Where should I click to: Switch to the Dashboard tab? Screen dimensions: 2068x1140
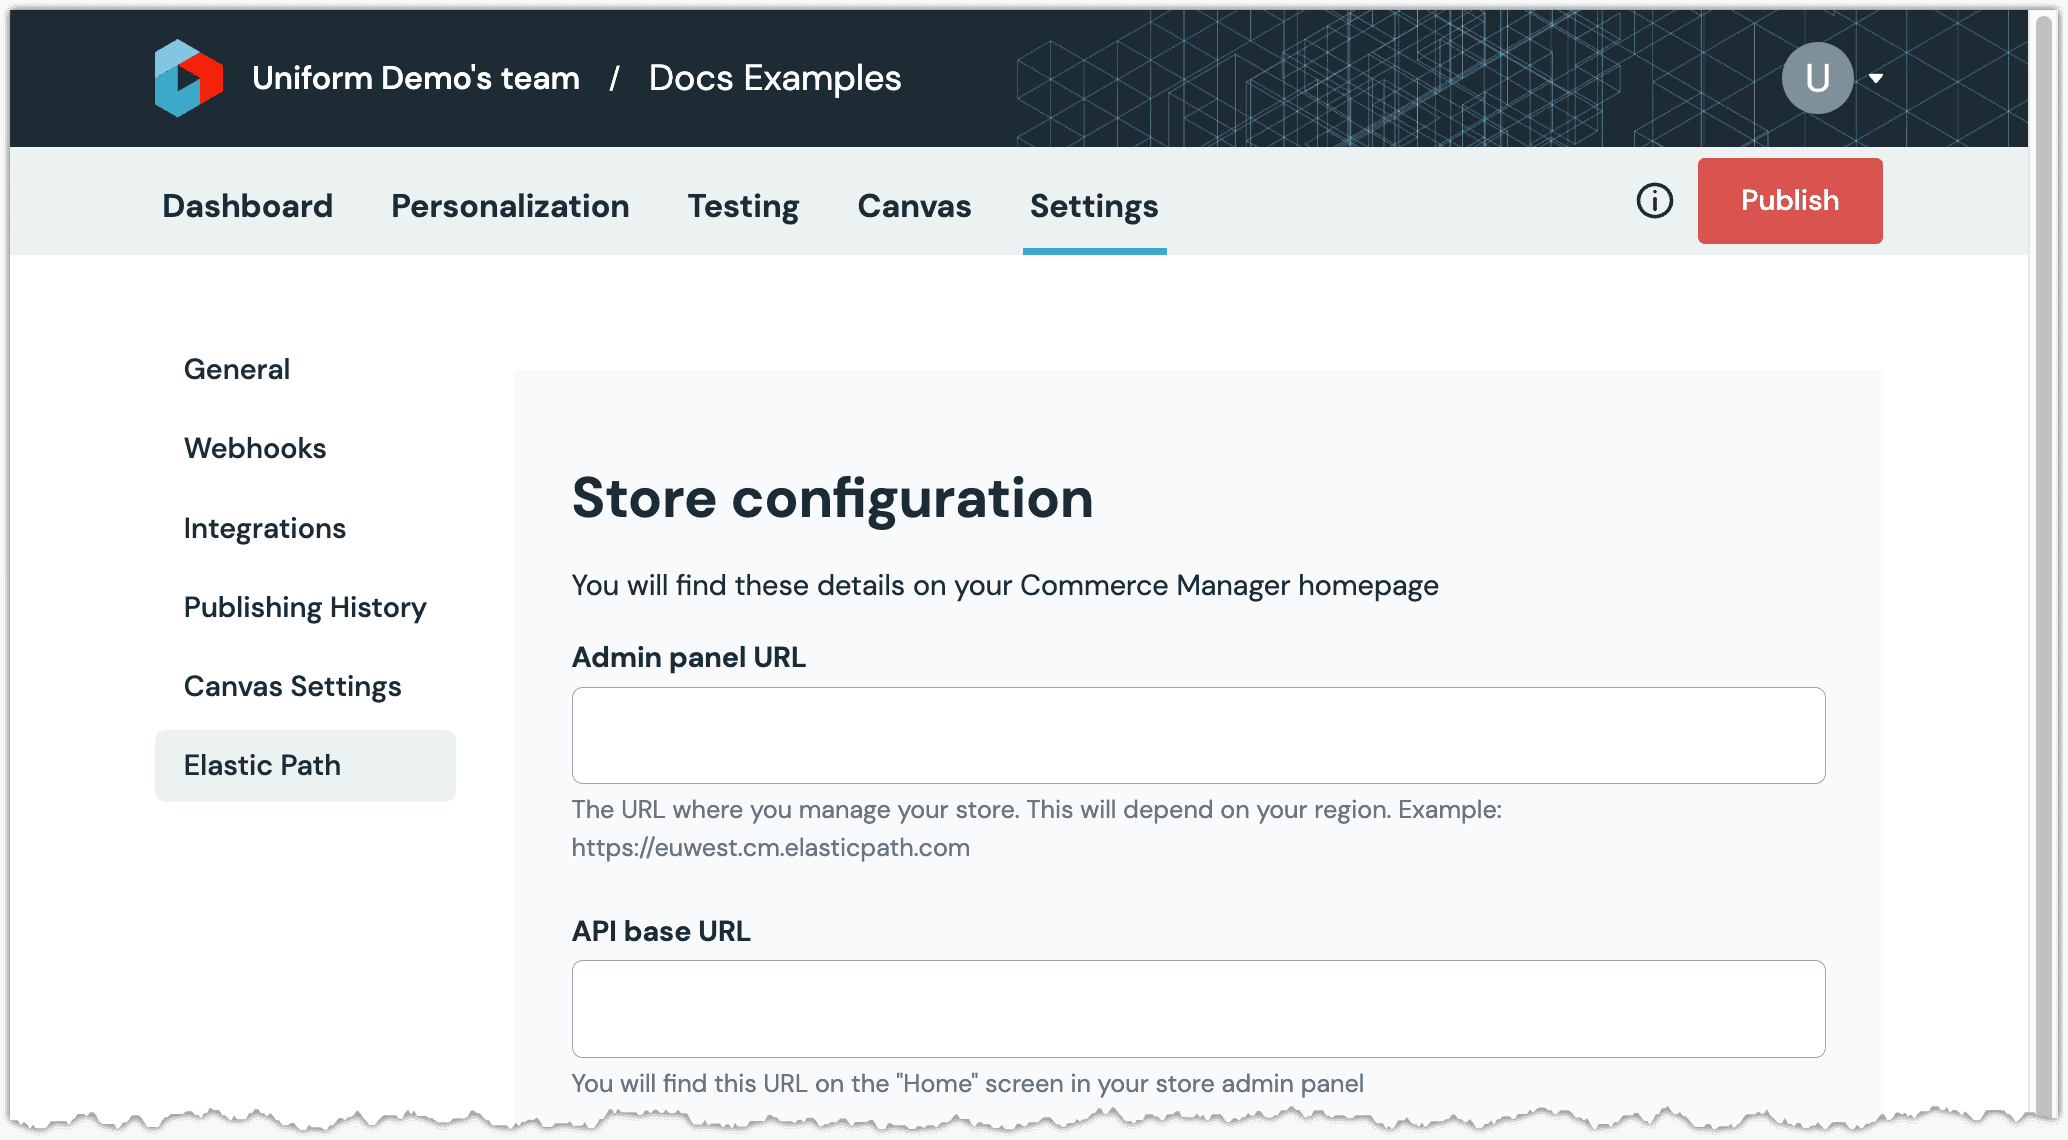click(x=247, y=206)
